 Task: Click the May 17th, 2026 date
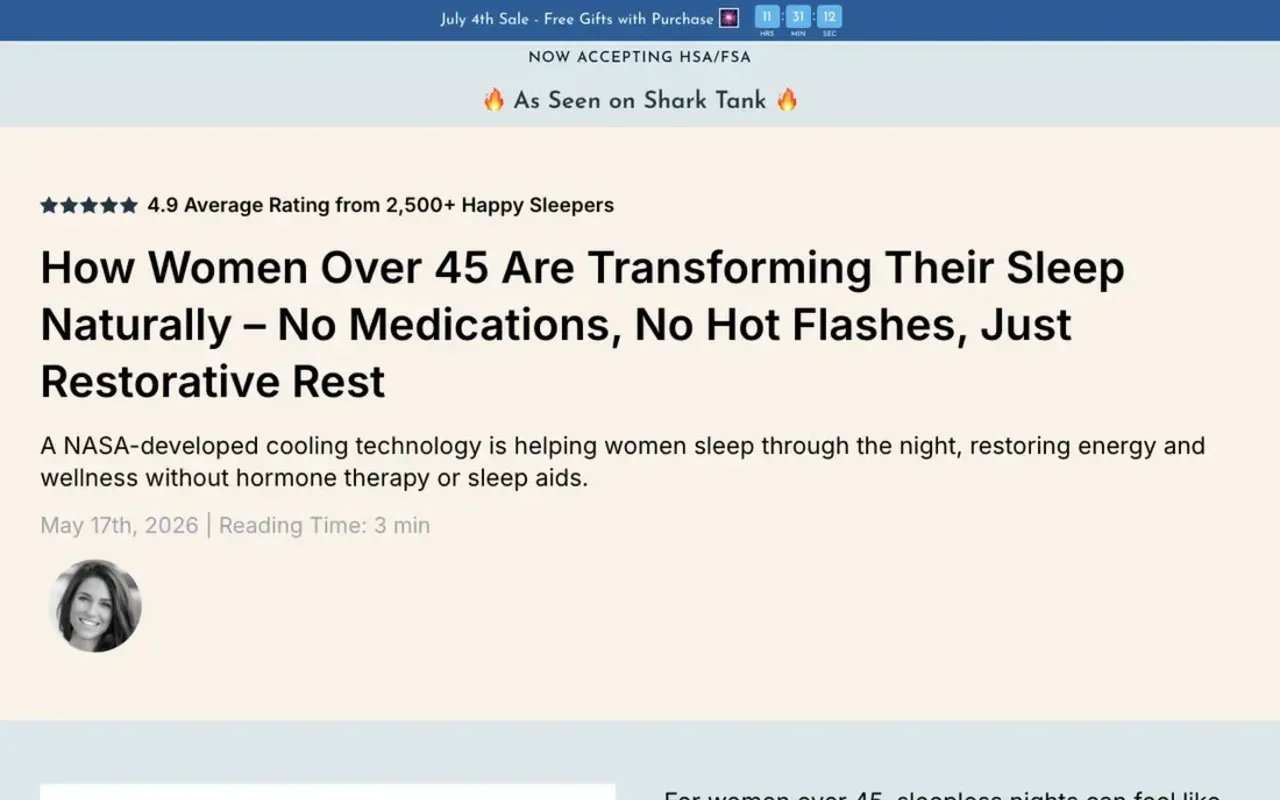(x=119, y=525)
